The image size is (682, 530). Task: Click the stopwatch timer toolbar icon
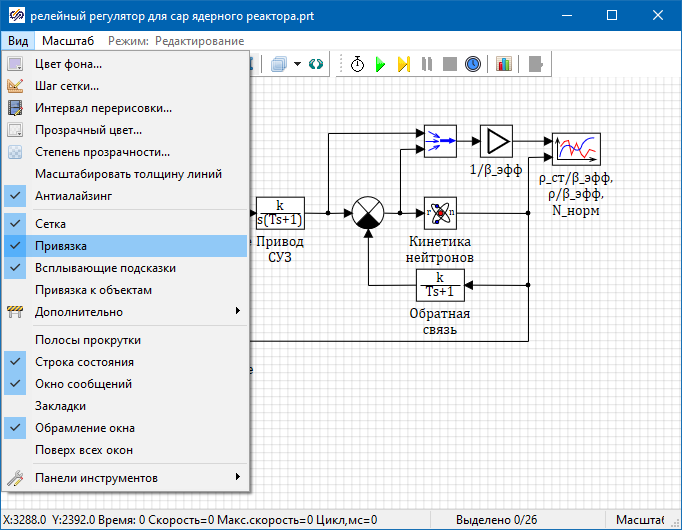357,64
